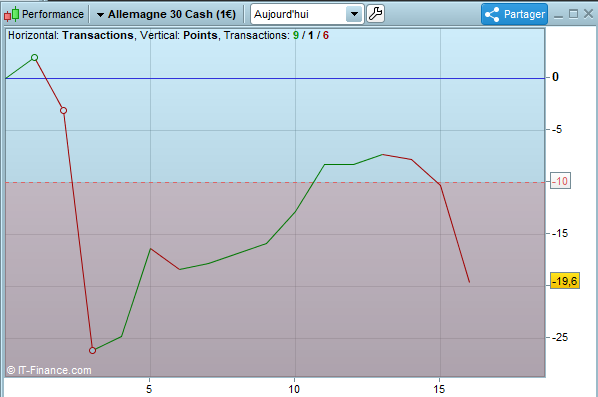Click the Aujourd'hui dropdown arrow

[354, 14]
